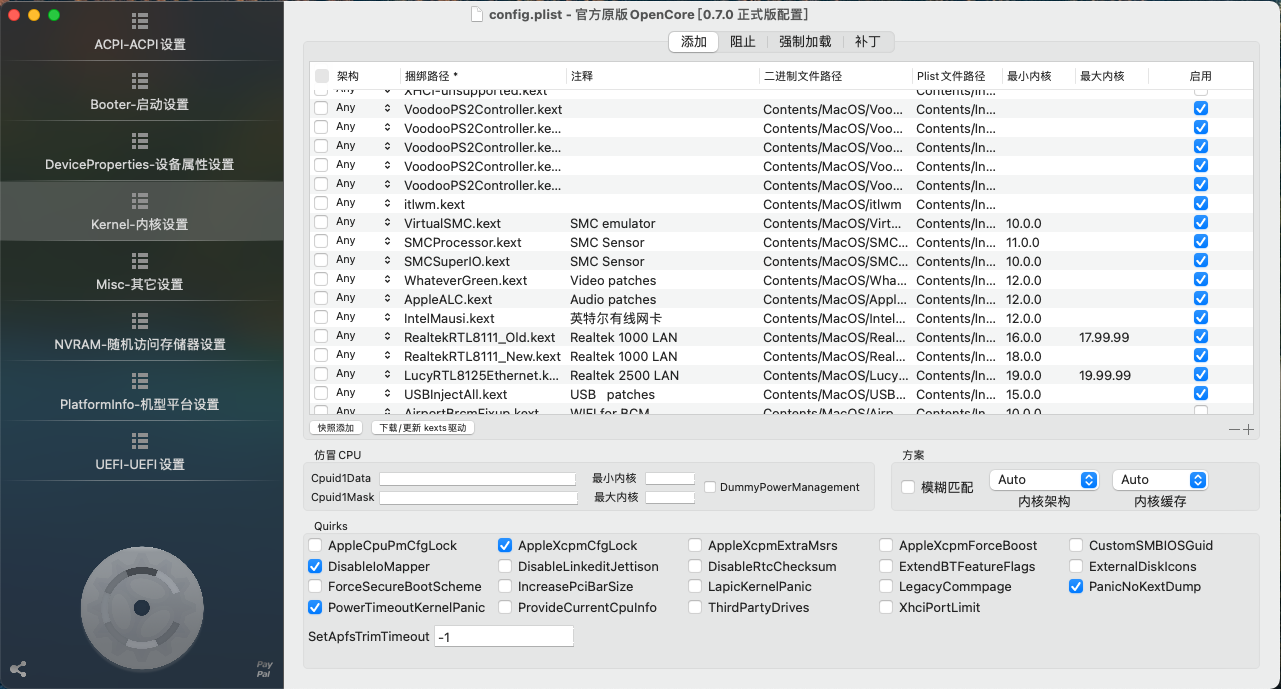Enable the AppleCpuPmCfgLock quirk
Screen dimensions: 1281x689
click(315, 546)
